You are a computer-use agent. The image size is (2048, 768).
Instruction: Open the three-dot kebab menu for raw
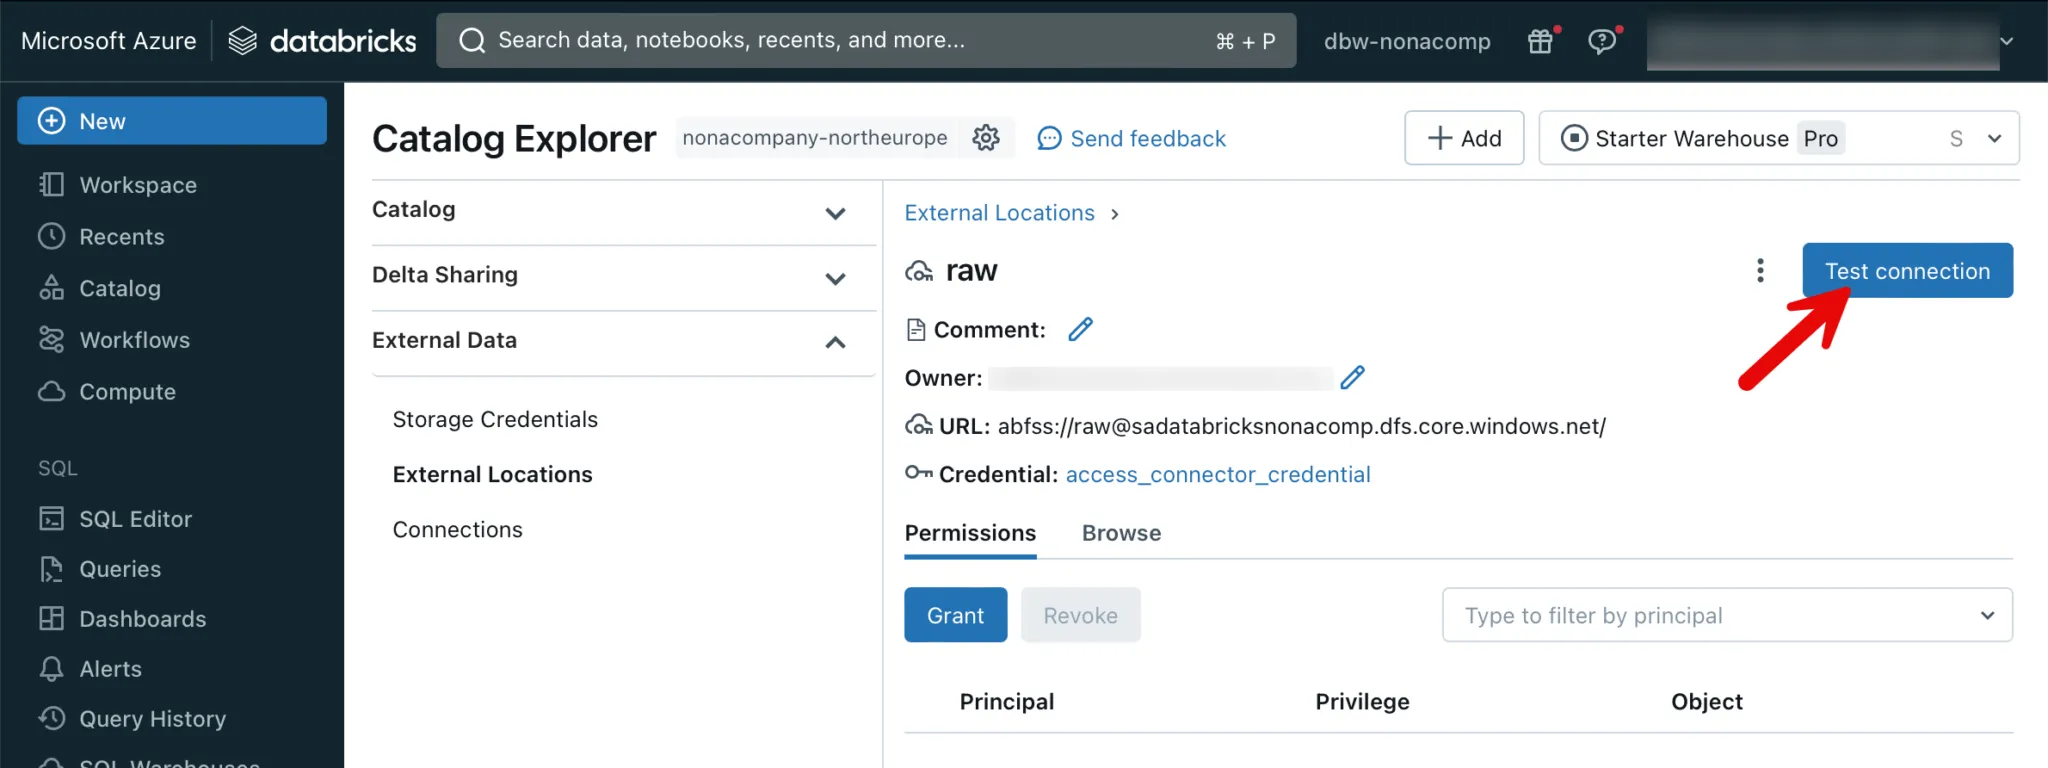point(1760,271)
